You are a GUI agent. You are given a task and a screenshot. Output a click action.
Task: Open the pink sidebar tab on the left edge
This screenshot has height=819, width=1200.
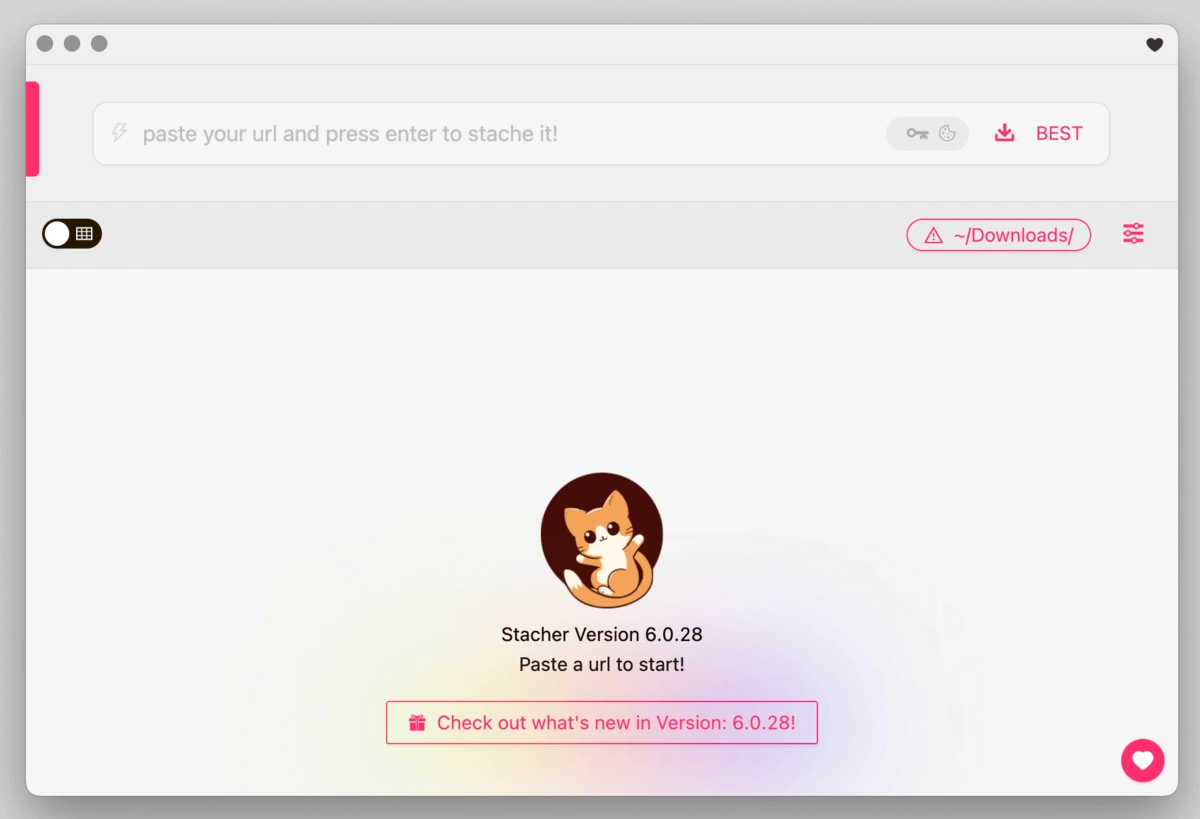32,129
